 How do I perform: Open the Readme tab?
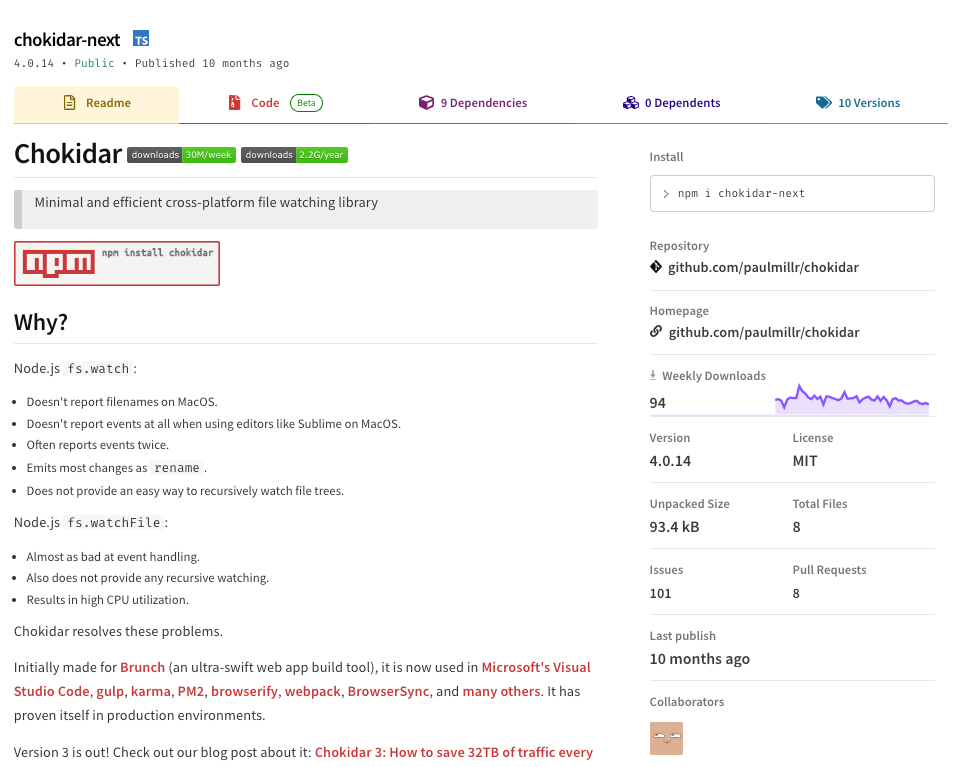tap(97, 103)
